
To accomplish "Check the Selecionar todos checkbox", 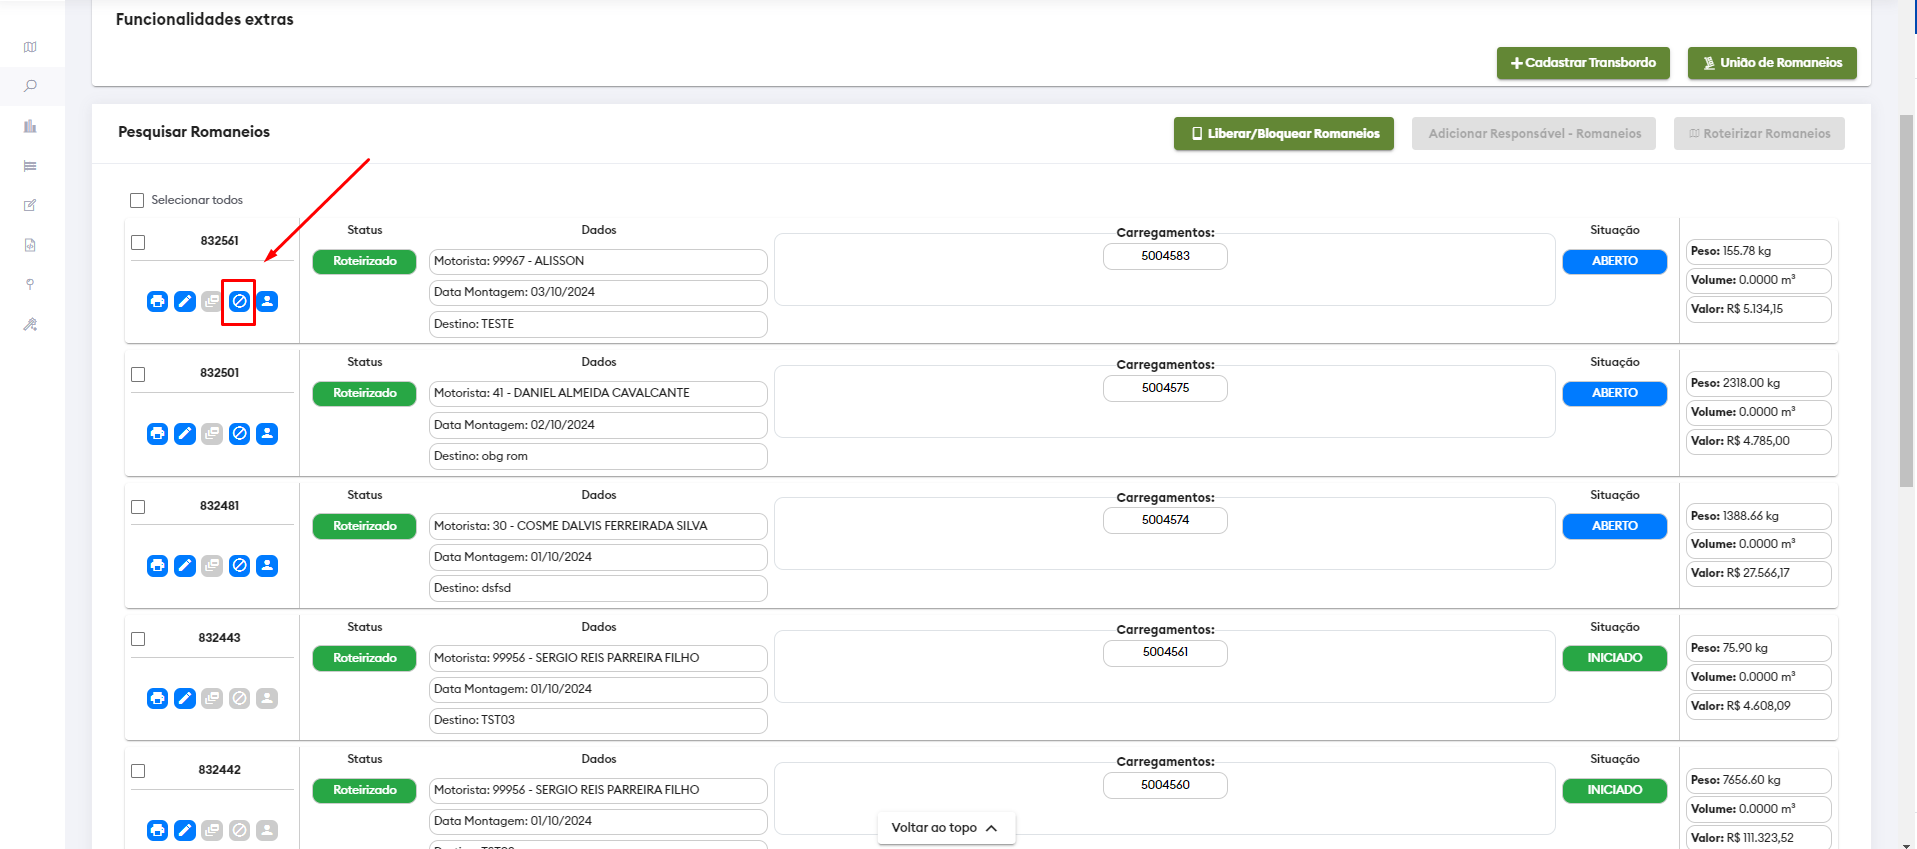I will coord(137,200).
